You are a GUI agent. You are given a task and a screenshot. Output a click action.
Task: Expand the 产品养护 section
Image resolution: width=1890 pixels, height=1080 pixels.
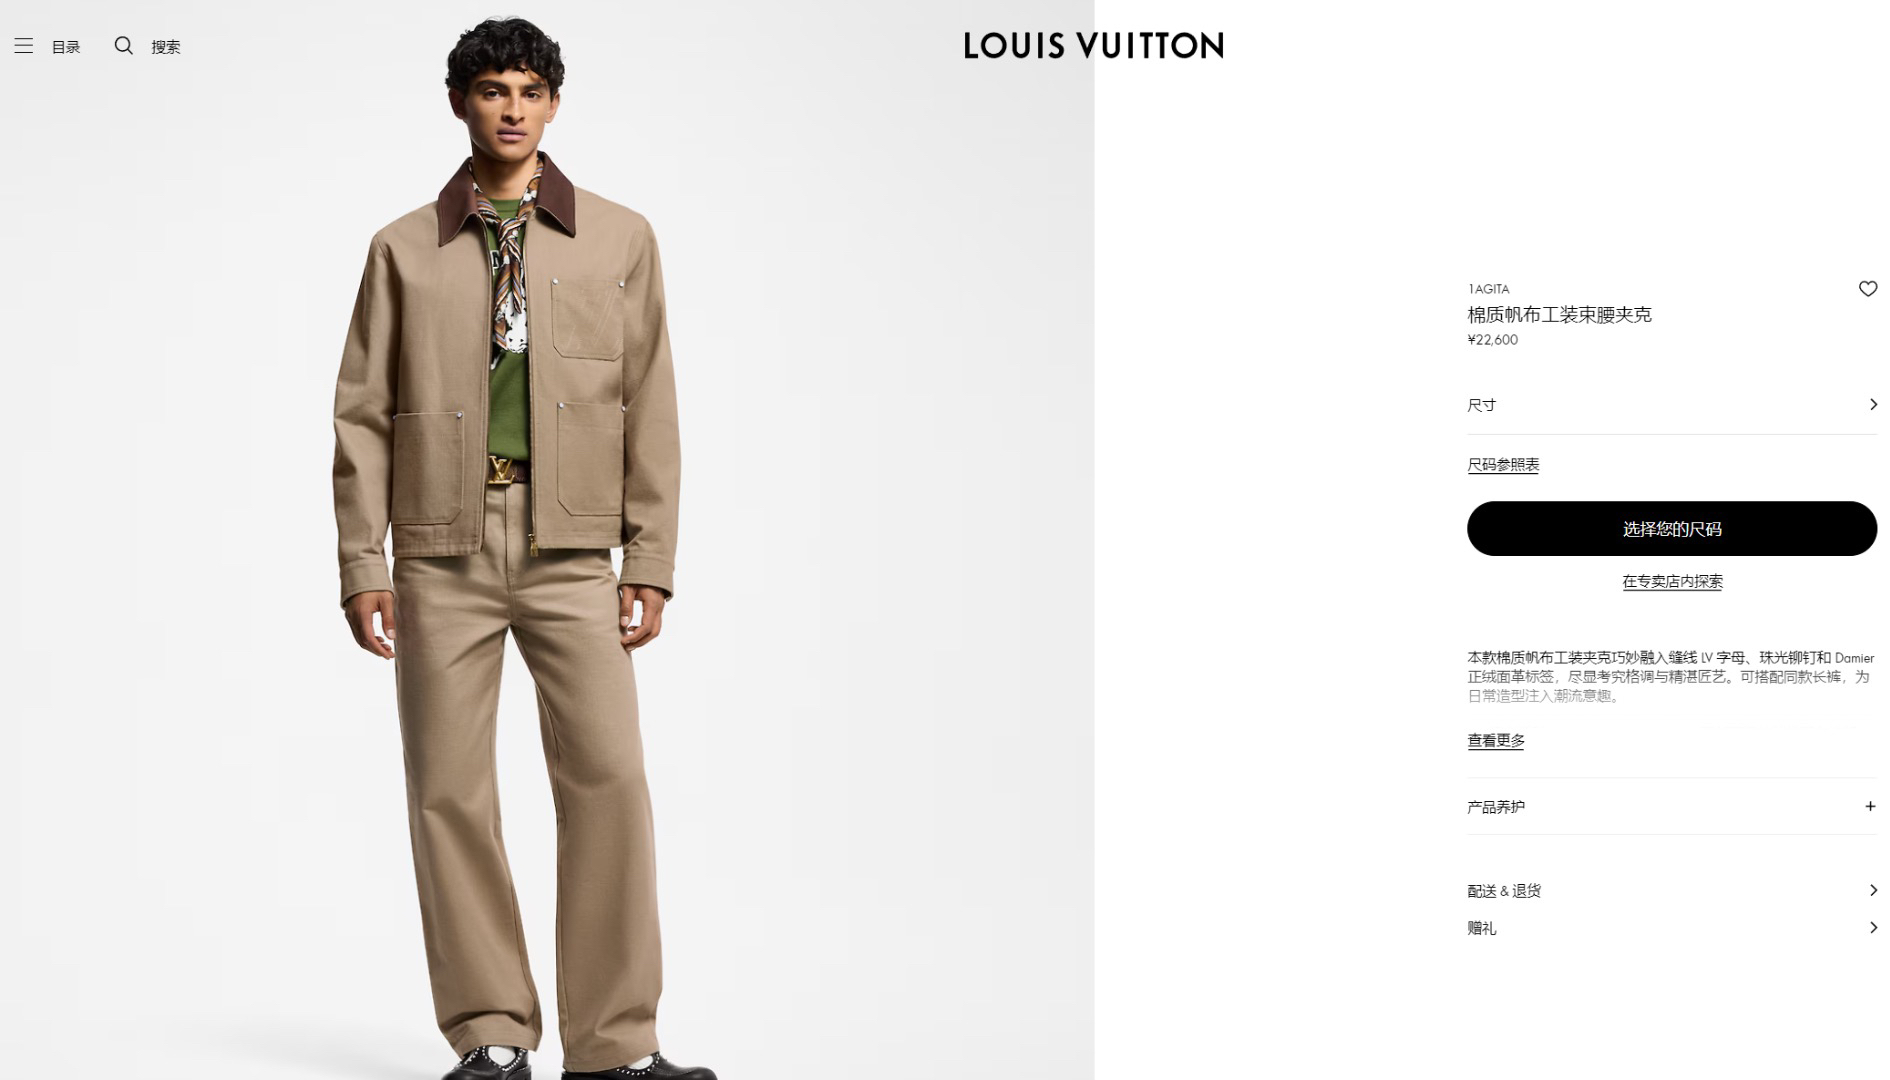[1672, 806]
